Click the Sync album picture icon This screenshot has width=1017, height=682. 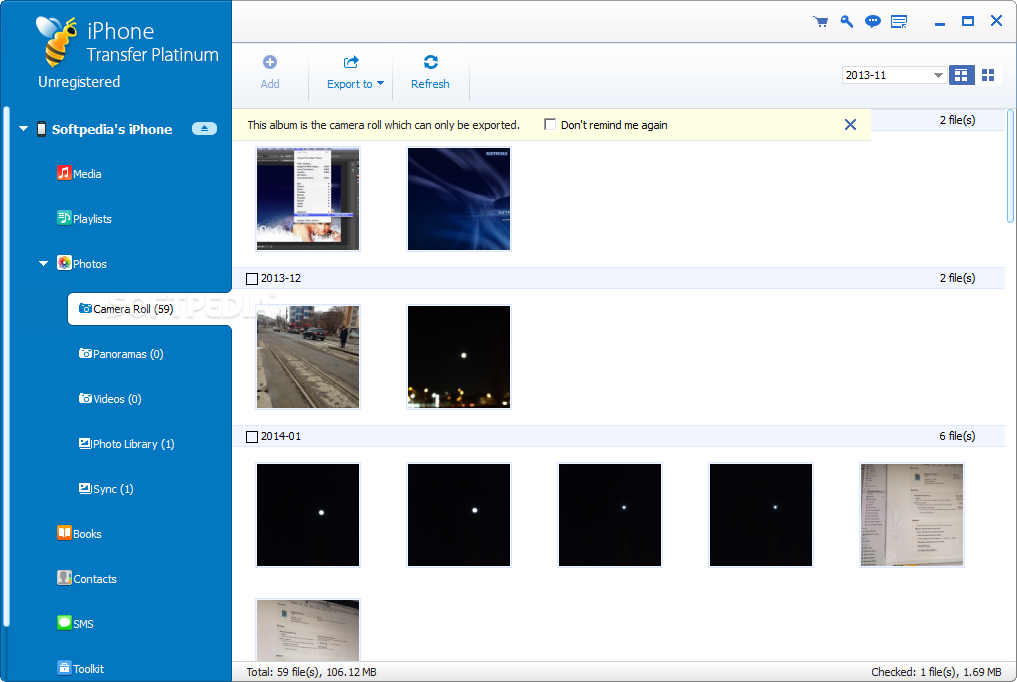pyautogui.click(x=85, y=488)
